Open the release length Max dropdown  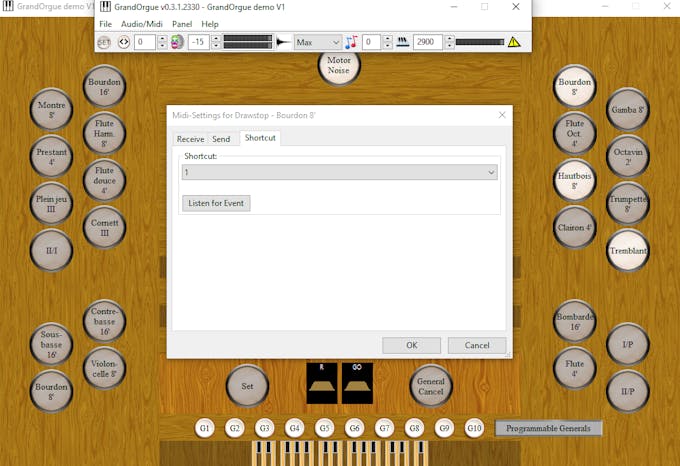click(318, 42)
